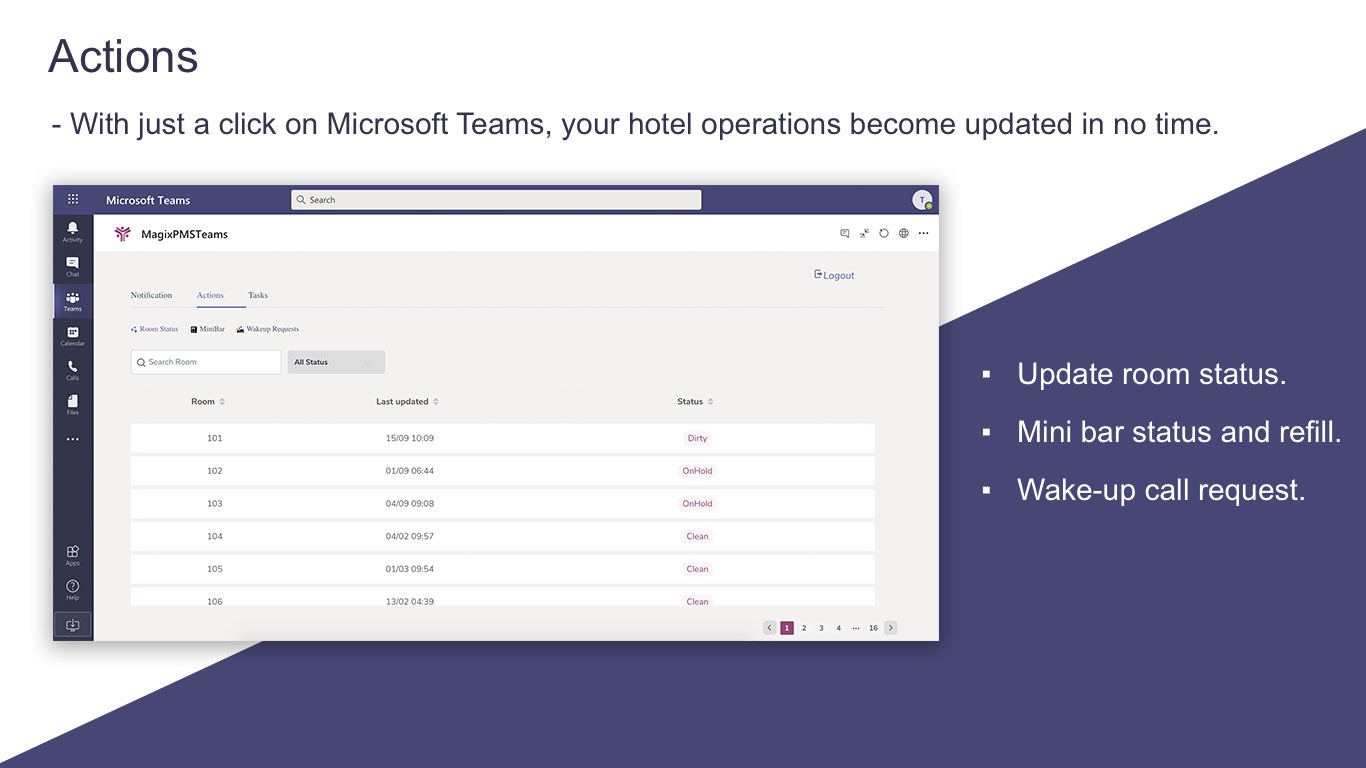Open Help in the sidebar
Viewport: 1366px width, 768px height.
click(73, 589)
